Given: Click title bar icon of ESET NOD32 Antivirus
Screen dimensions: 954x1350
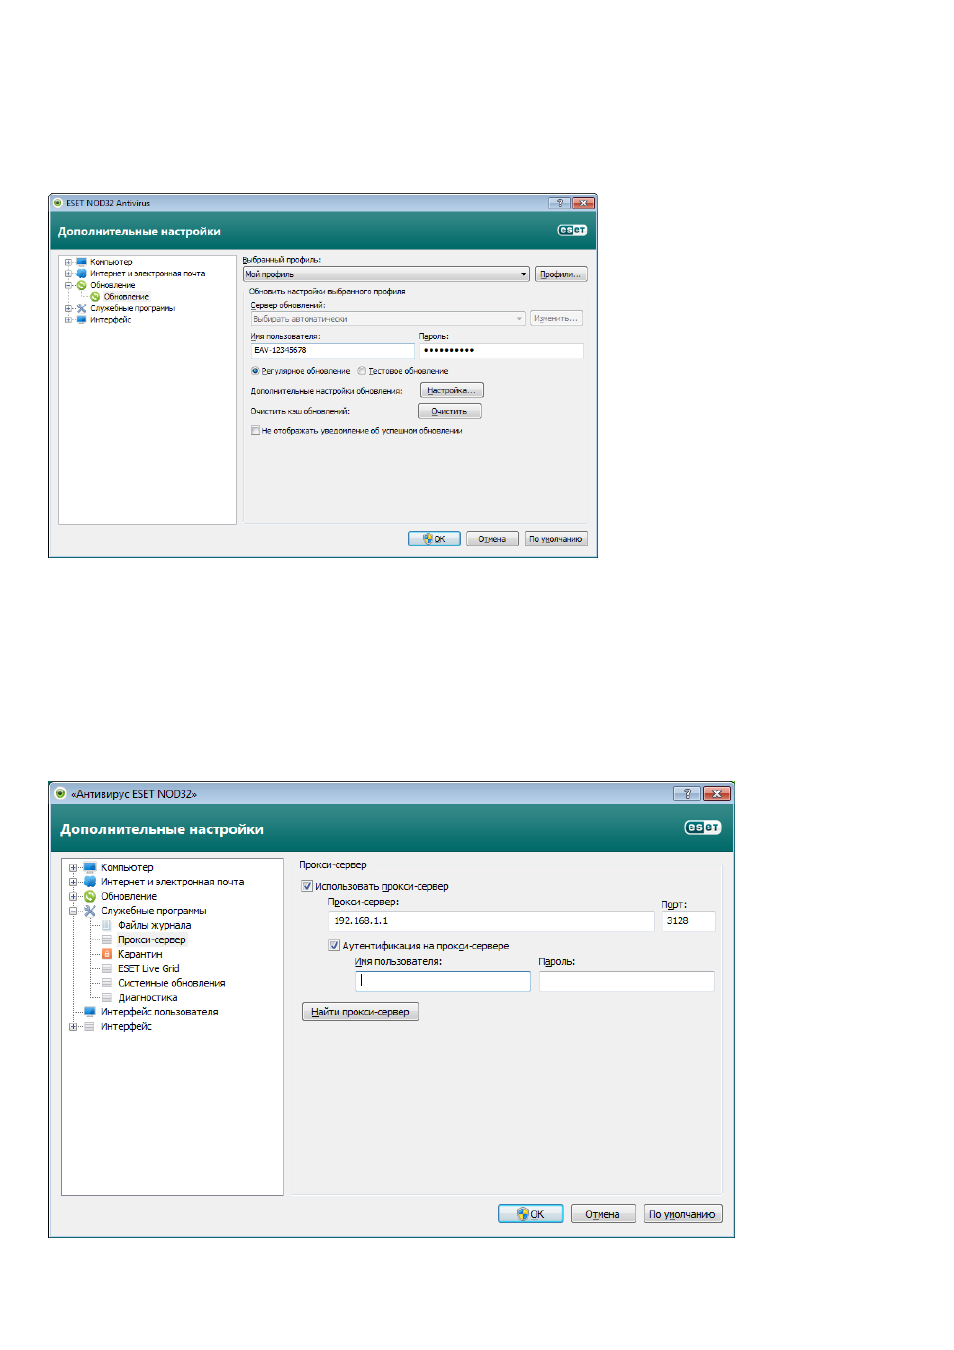Looking at the screenshot, I should click(58, 203).
